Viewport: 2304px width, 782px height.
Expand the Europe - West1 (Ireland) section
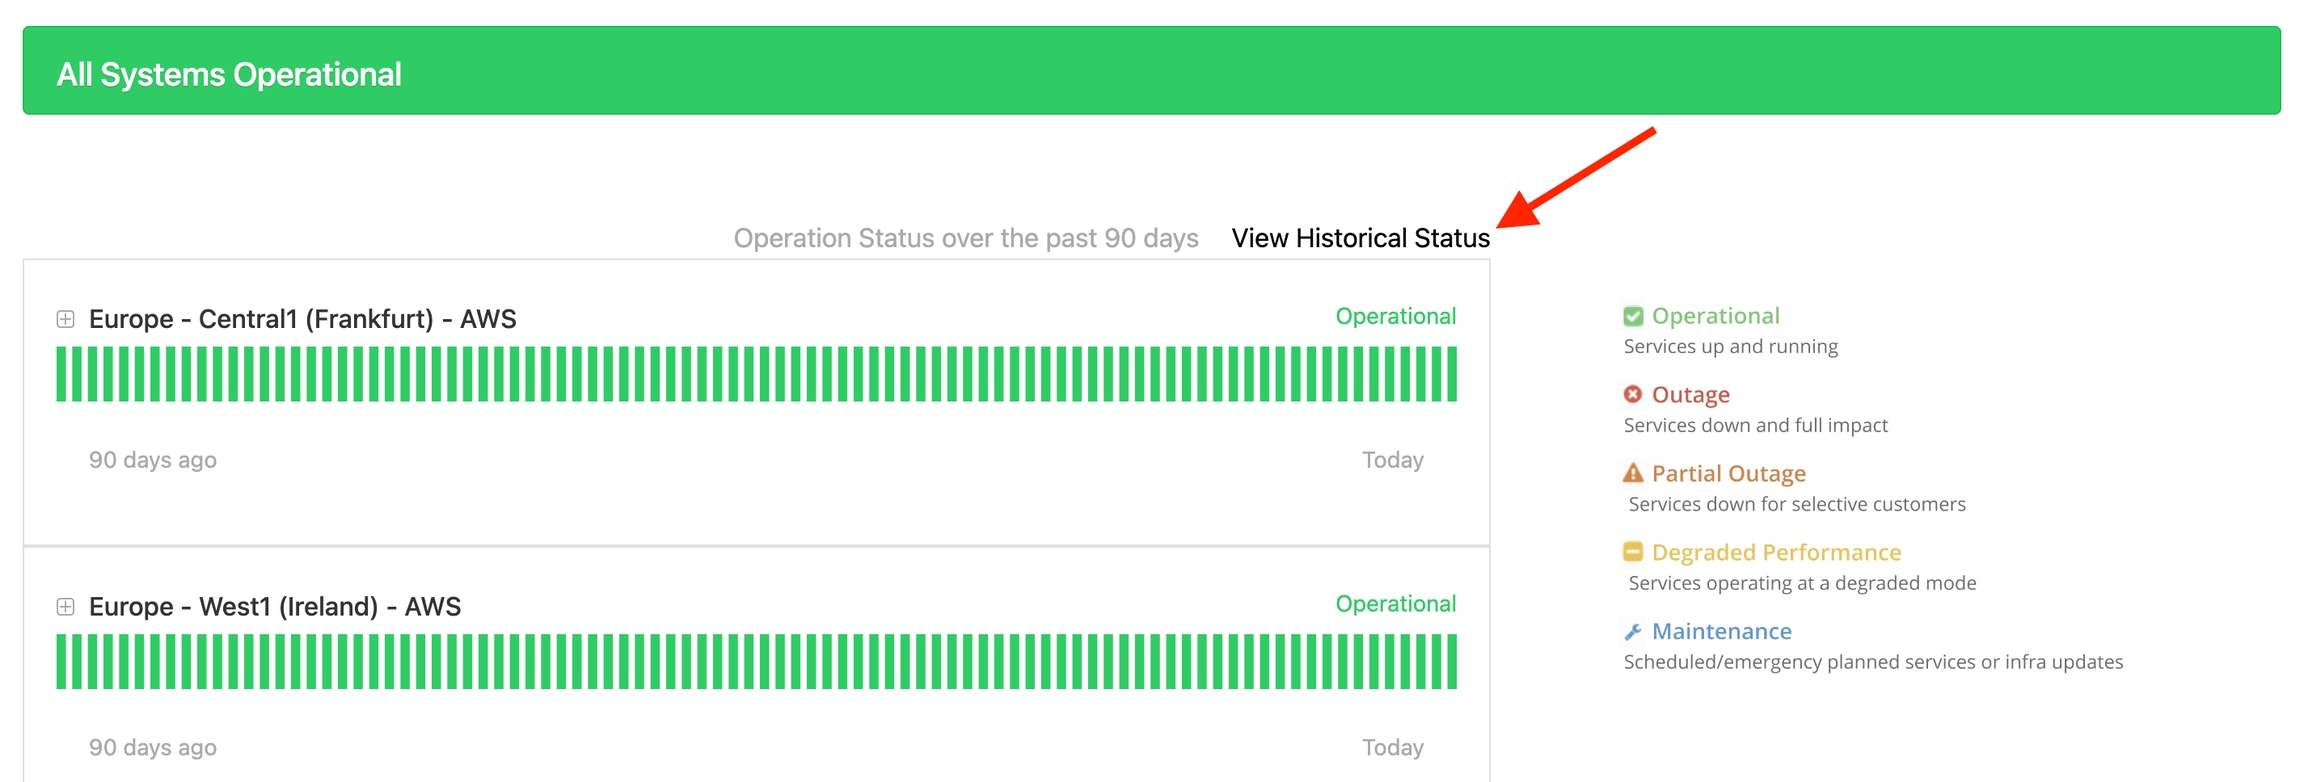(66, 607)
